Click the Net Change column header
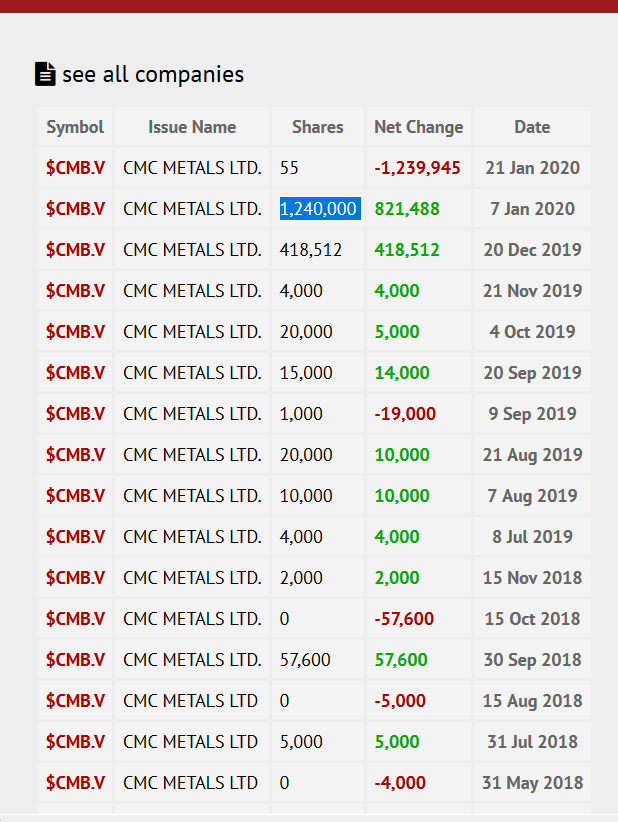 click(418, 127)
